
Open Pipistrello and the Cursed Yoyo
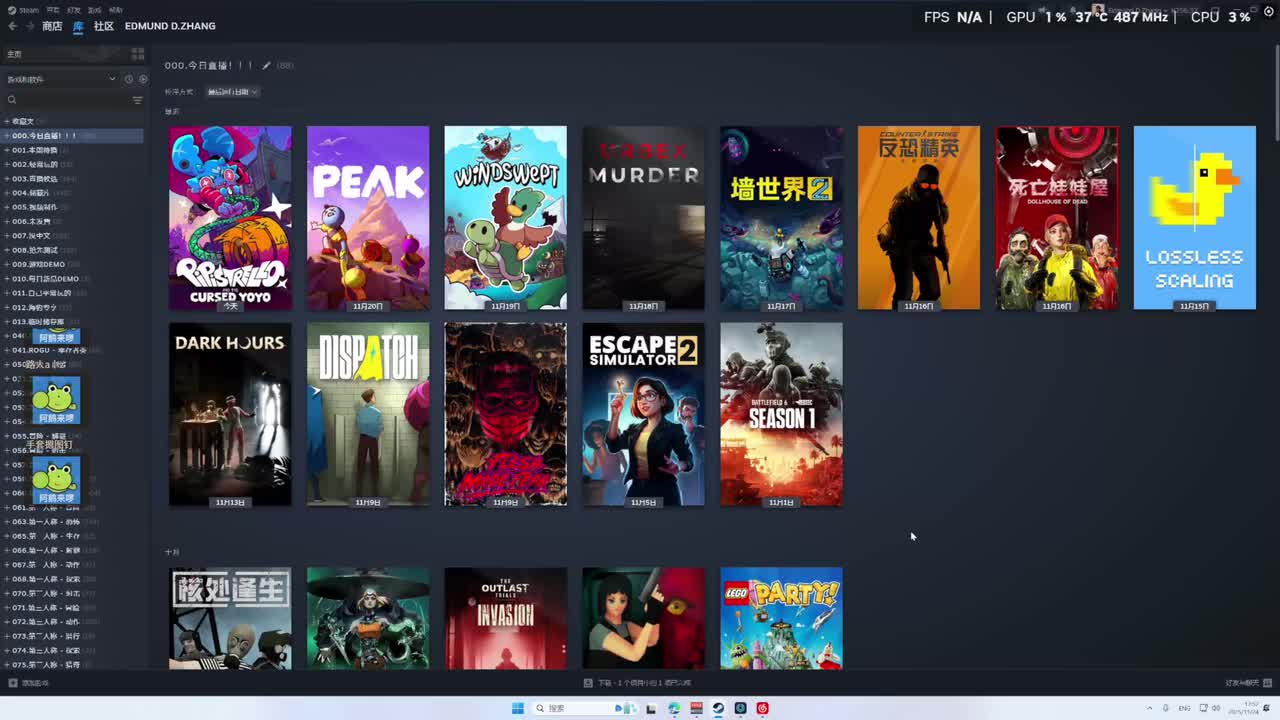pyautogui.click(x=230, y=217)
